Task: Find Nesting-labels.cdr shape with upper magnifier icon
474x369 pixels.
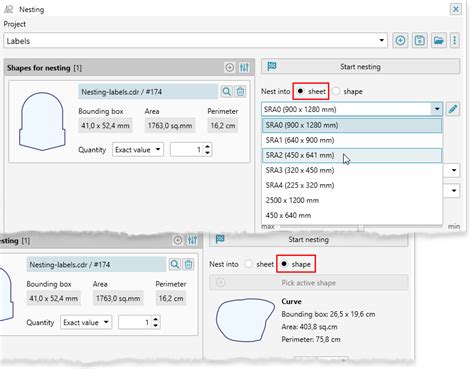Action: pyautogui.click(x=226, y=92)
